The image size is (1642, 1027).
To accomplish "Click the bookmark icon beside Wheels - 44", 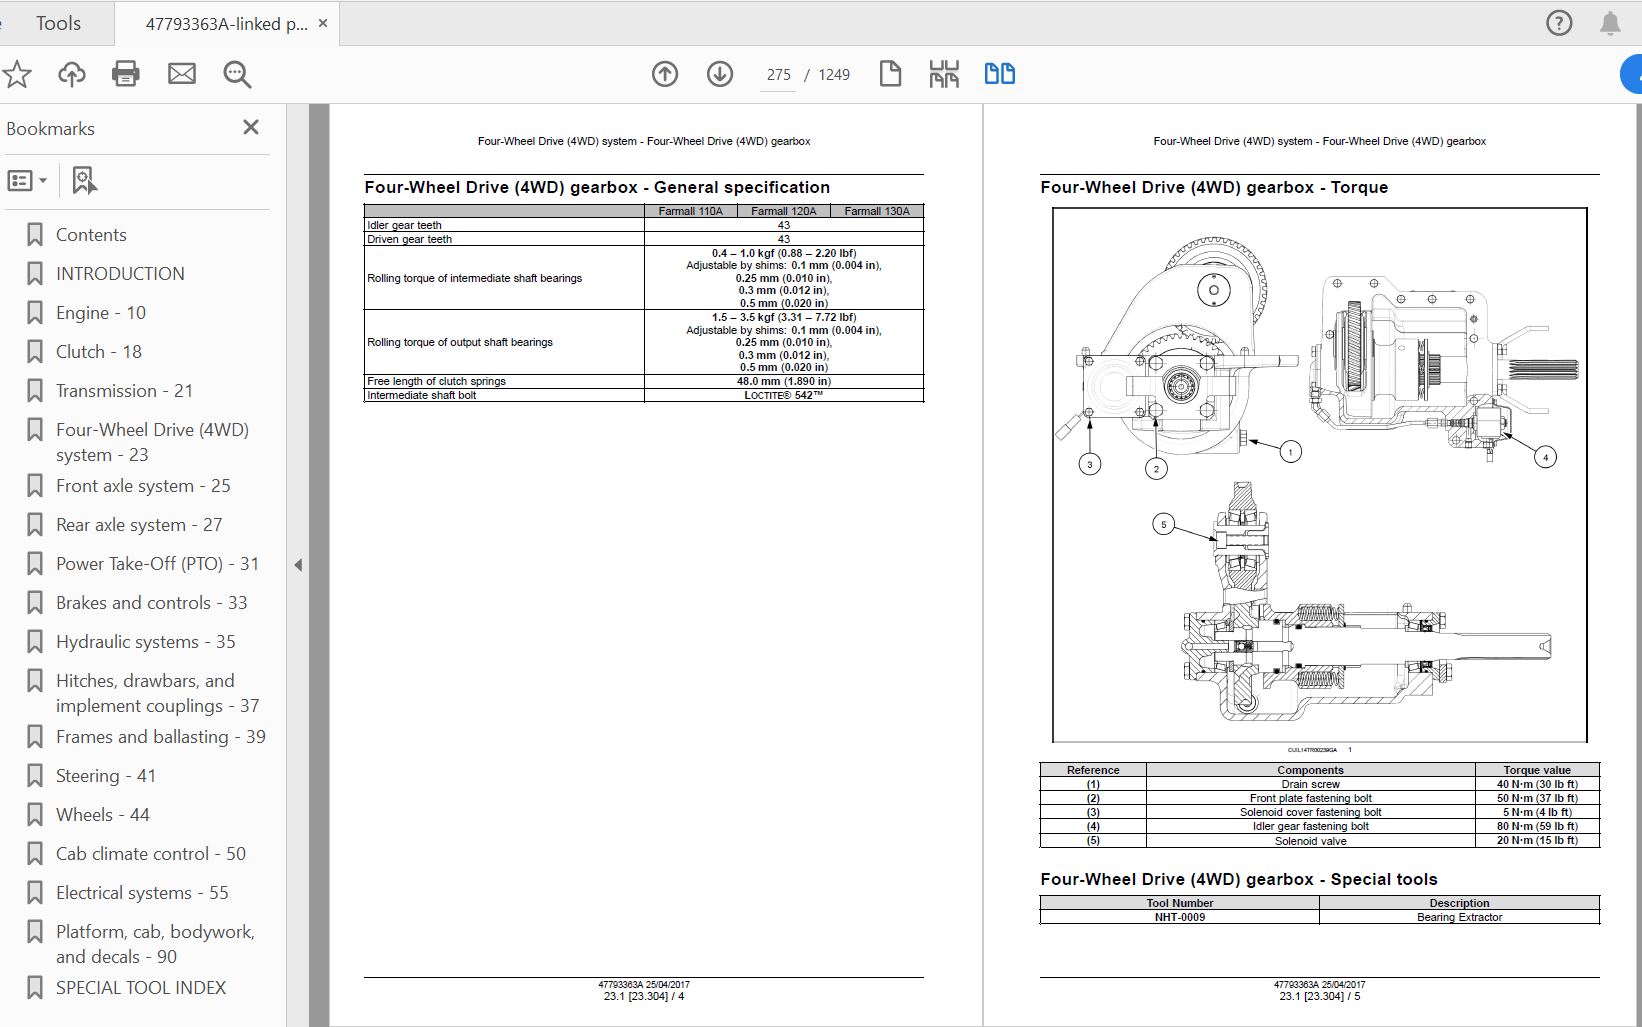I will pos(35,815).
